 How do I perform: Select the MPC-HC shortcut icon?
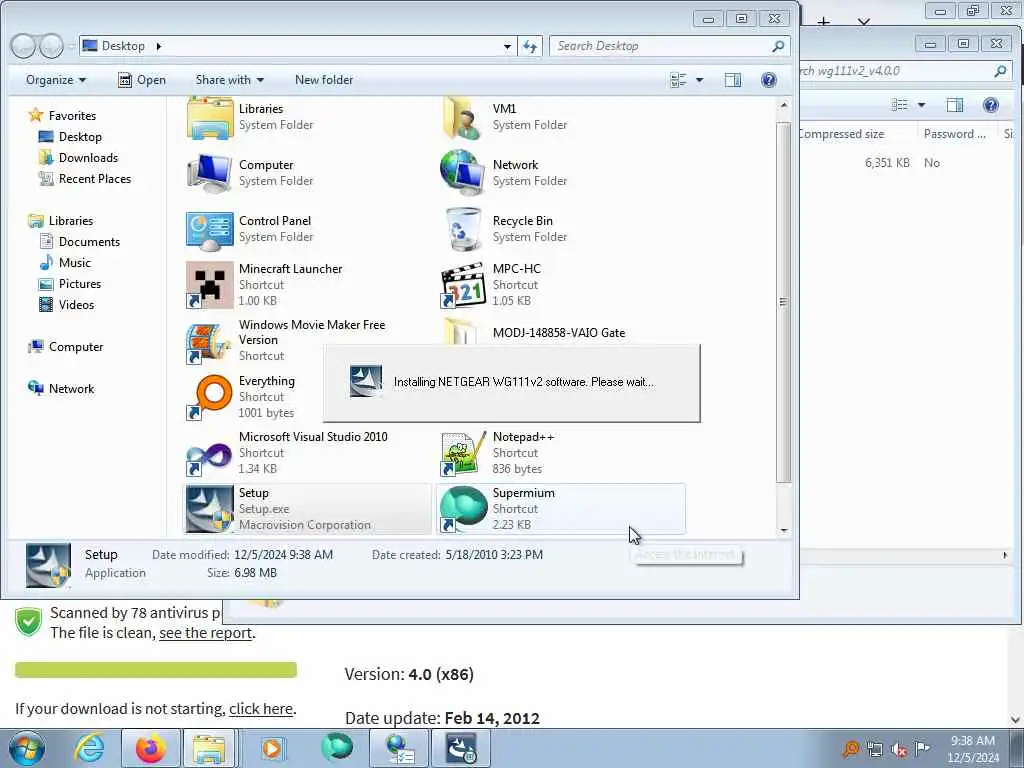[x=463, y=285]
